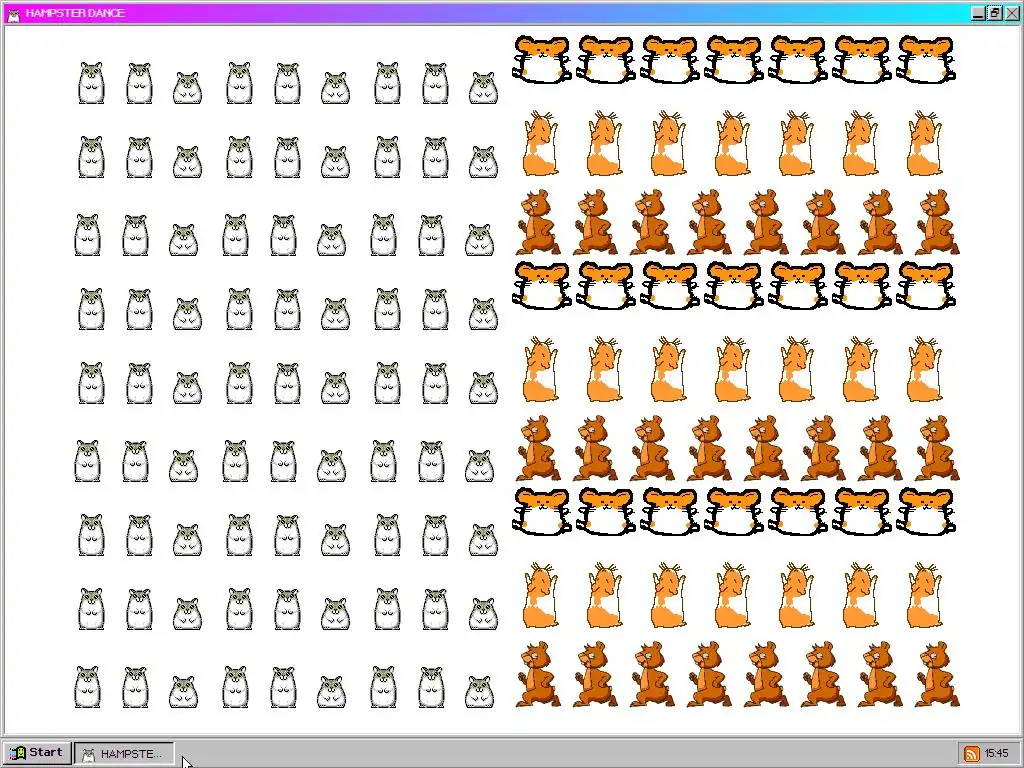
Task: Click the 15:45 clock in the tray
Action: click(x=997, y=754)
